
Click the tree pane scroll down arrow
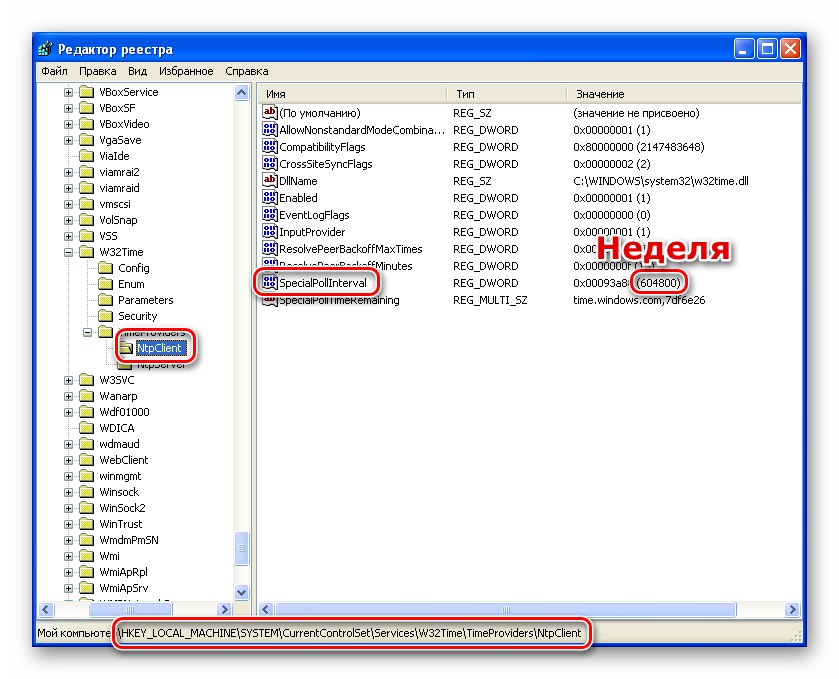pos(242,592)
